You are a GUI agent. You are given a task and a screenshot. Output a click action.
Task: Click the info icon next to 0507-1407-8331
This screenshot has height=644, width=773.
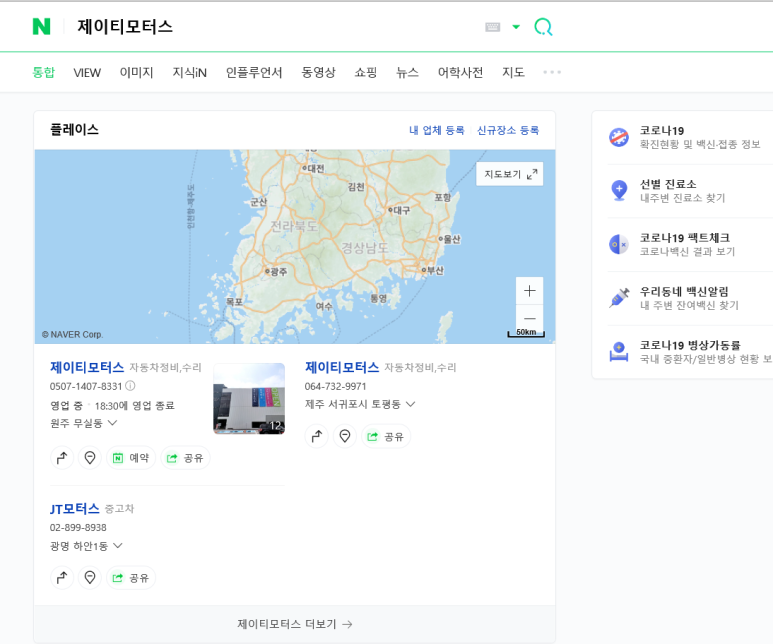point(130,386)
